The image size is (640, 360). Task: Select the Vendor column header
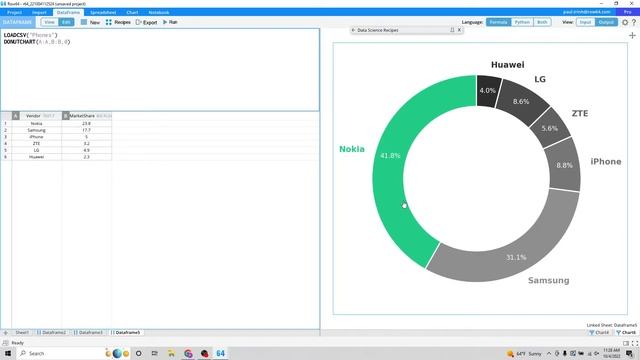37,116
